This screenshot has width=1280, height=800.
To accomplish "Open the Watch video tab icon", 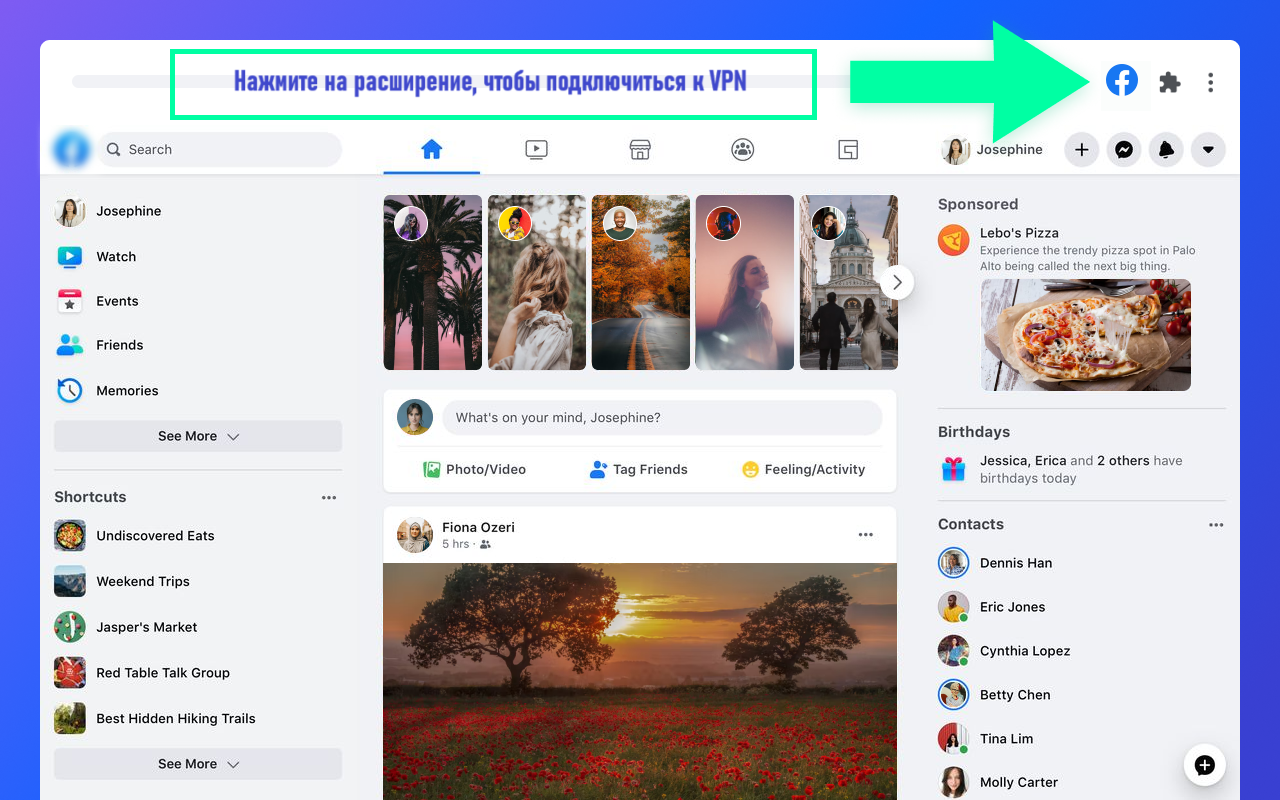I will [x=536, y=148].
